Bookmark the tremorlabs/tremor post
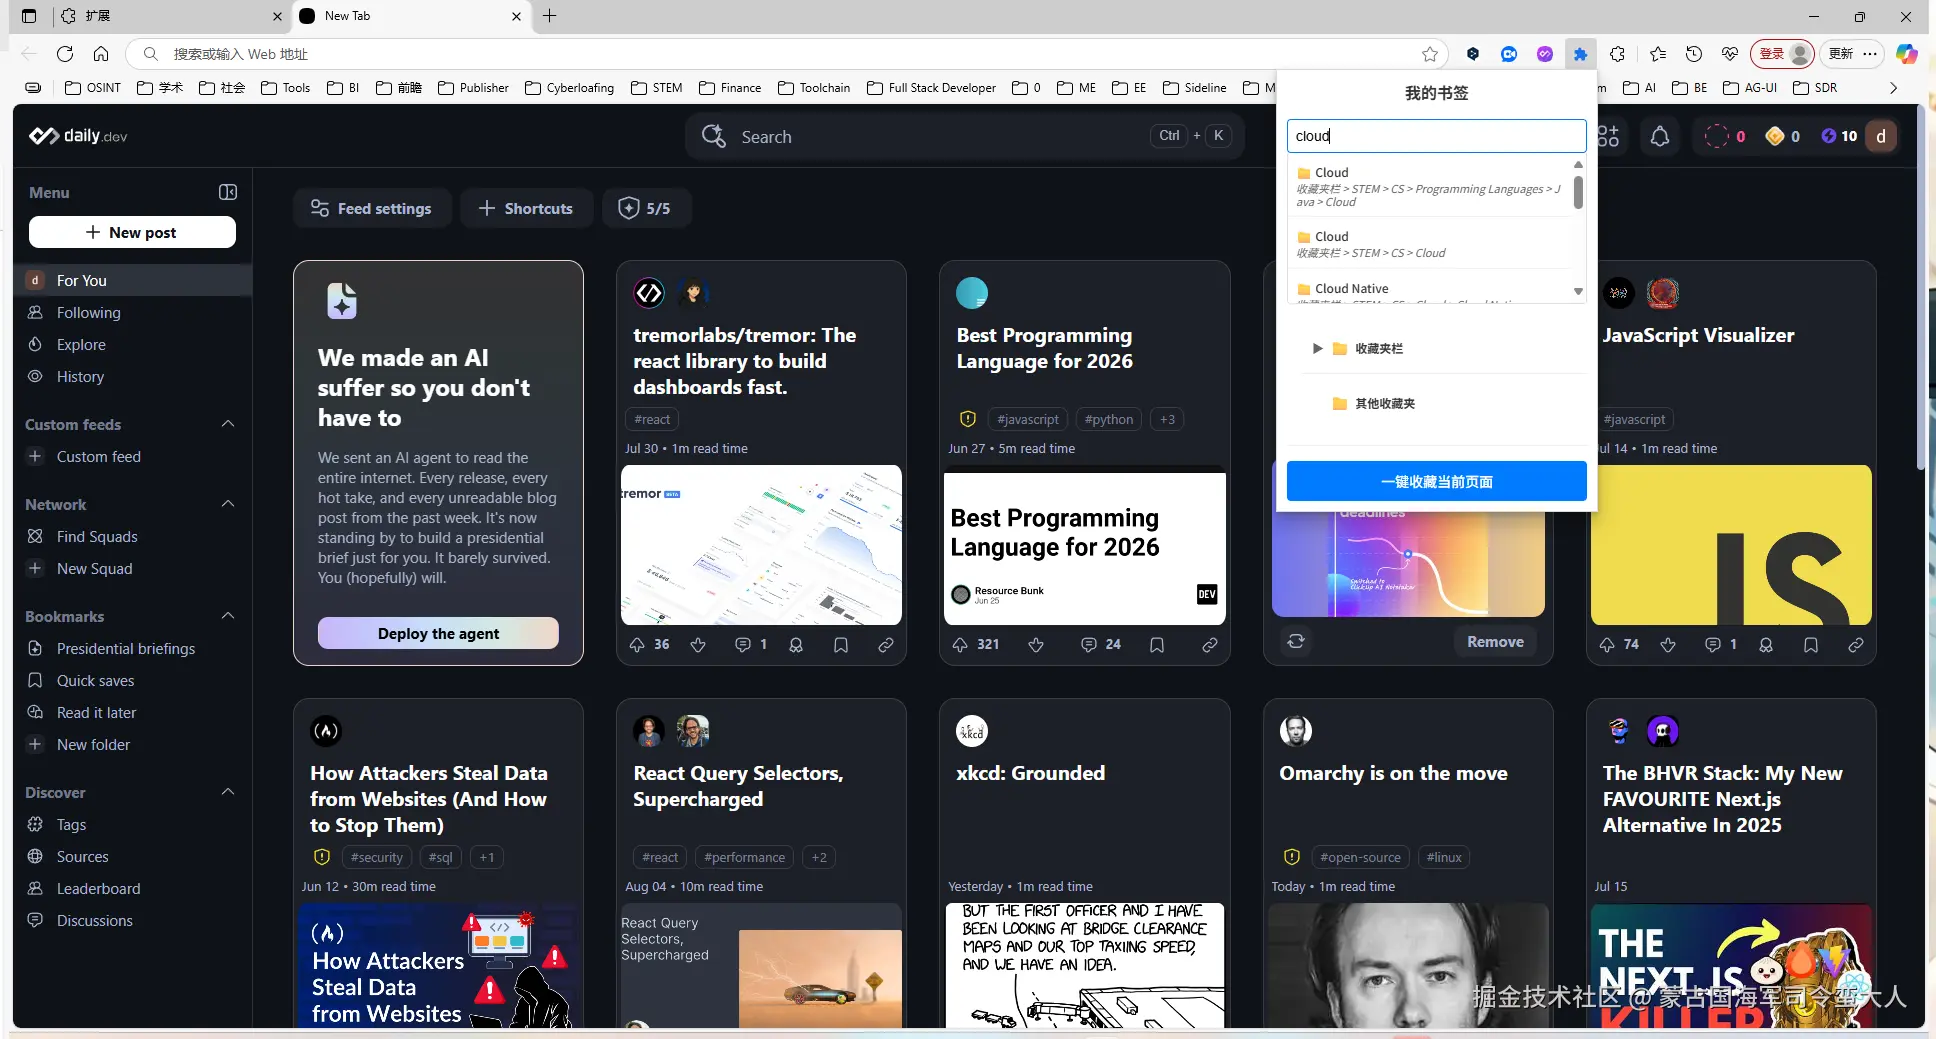The image size is (1936, 1039). click(x=841, y=645)
